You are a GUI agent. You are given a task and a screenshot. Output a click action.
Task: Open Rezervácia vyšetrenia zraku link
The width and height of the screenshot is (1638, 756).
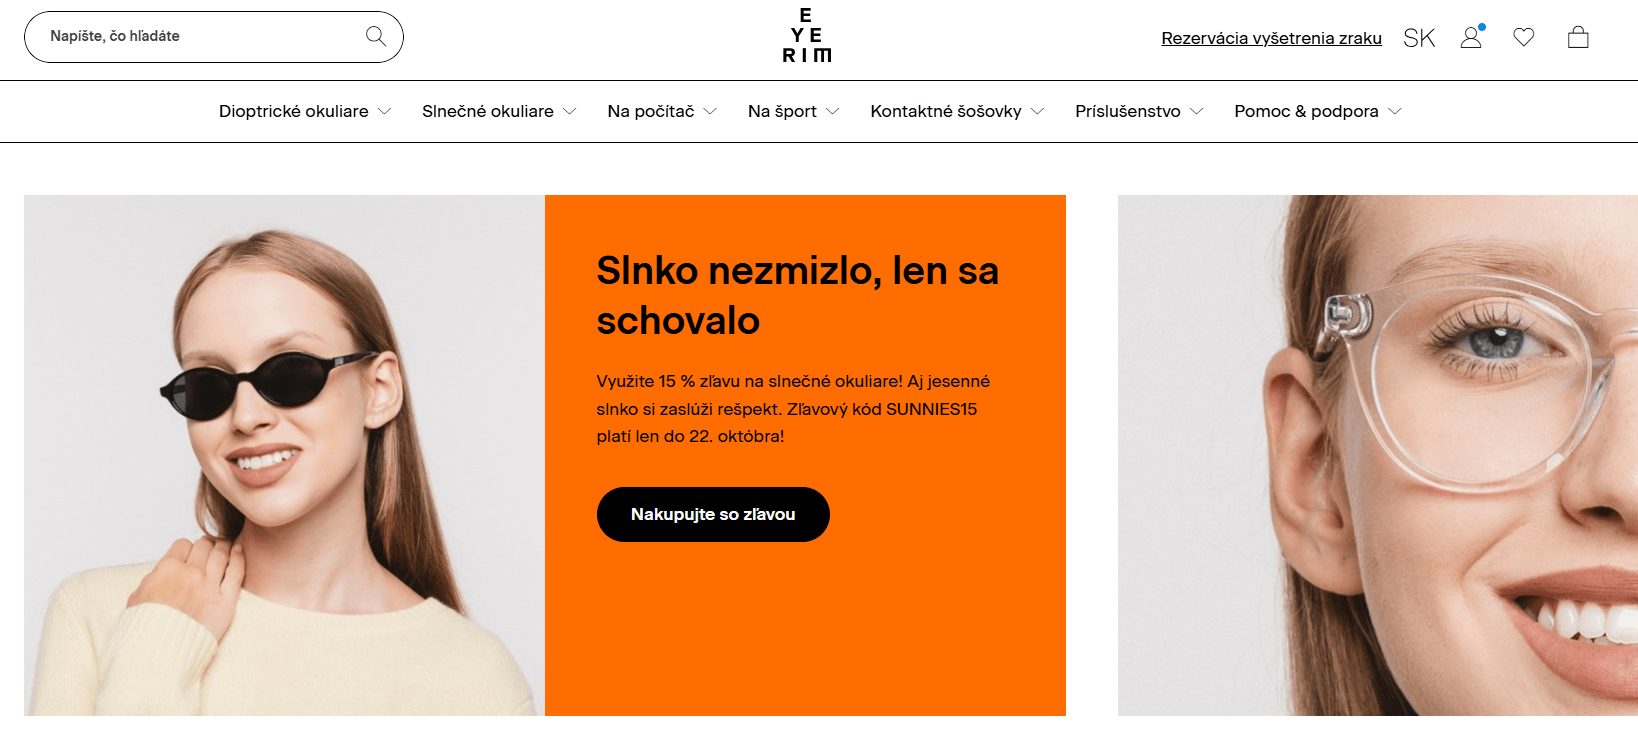point(1271,38)
